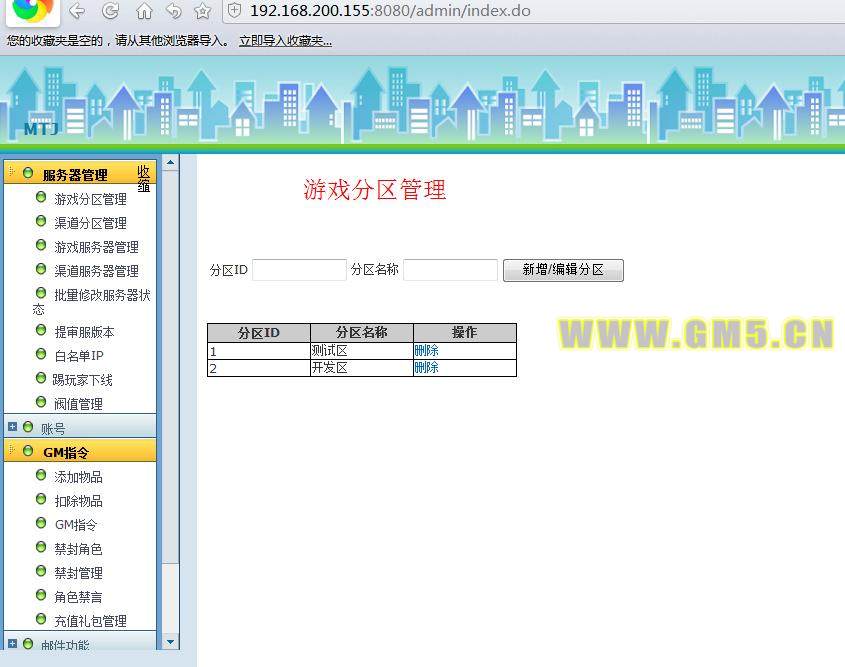The image size is (845, 667).
Task: Click the undo-close-tab arrow icon
Action: [173, 11]
